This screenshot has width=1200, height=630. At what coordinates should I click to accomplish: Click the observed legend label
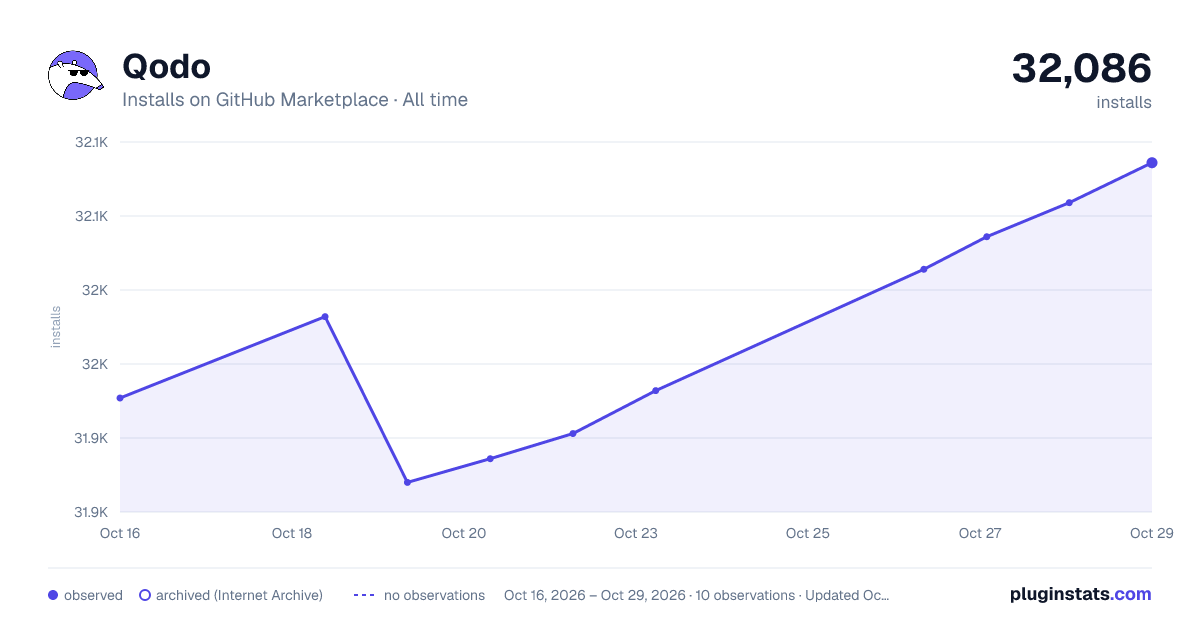point(93,595)
